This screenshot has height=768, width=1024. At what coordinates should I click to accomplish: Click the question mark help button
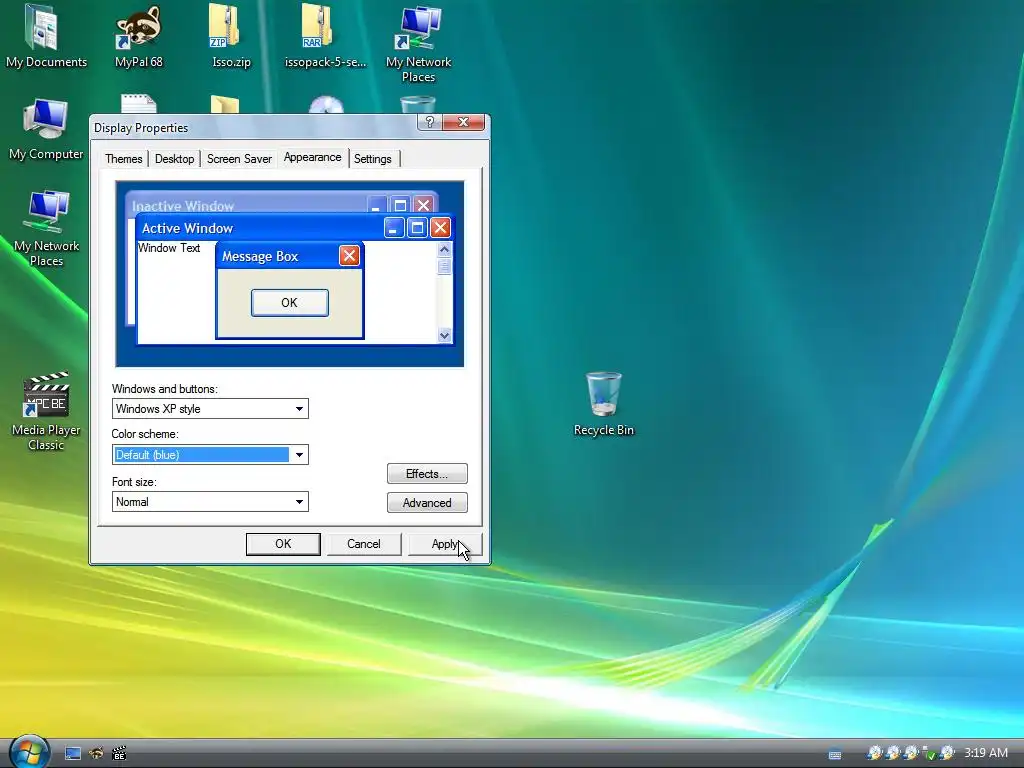(x=429, y=122)
